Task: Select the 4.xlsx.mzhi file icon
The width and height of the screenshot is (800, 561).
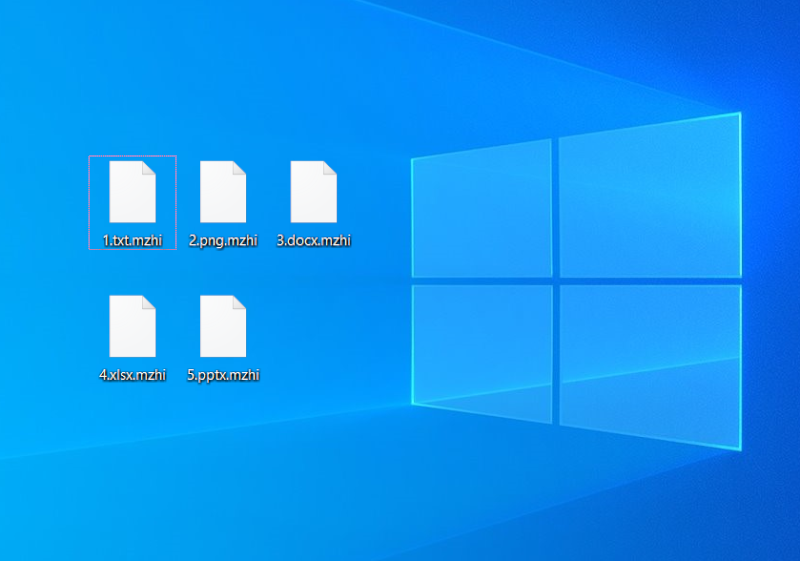Action: [x=132, y=327]
